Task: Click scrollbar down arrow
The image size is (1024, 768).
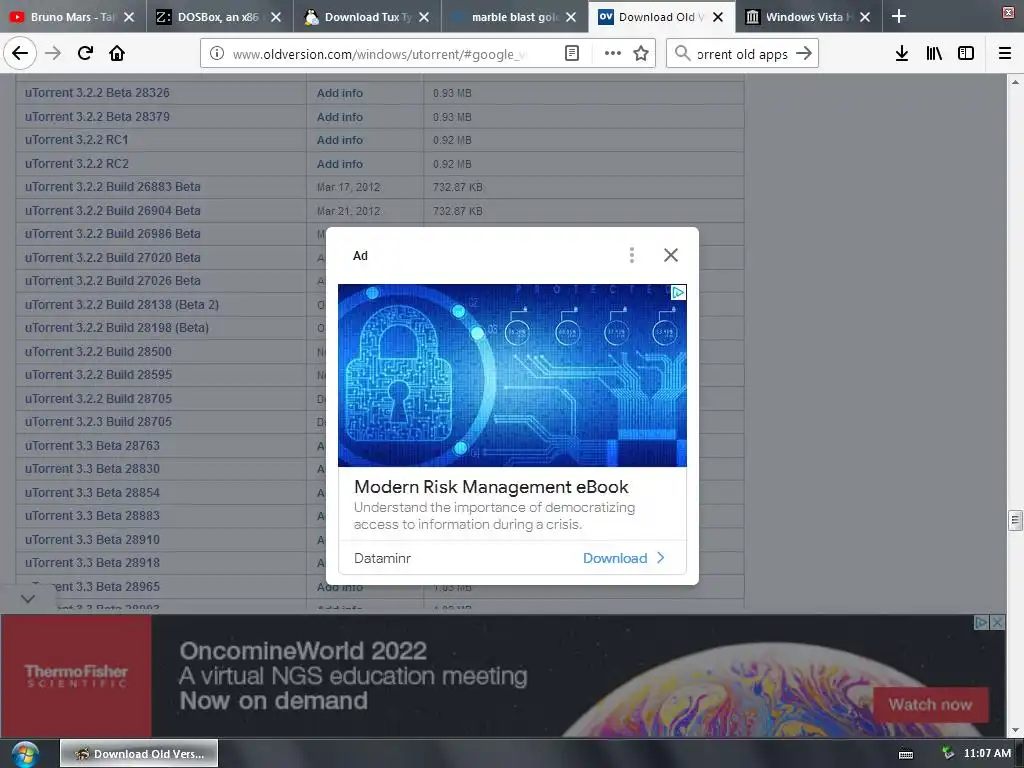Action: coord(1015,730)
